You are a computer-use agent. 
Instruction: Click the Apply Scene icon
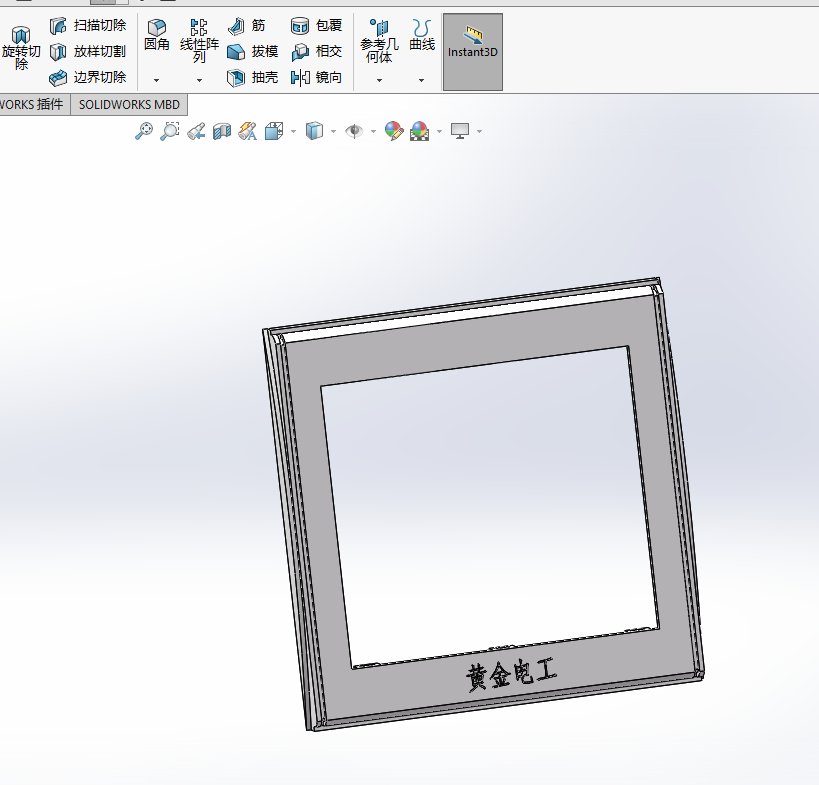tap(419, 131)
